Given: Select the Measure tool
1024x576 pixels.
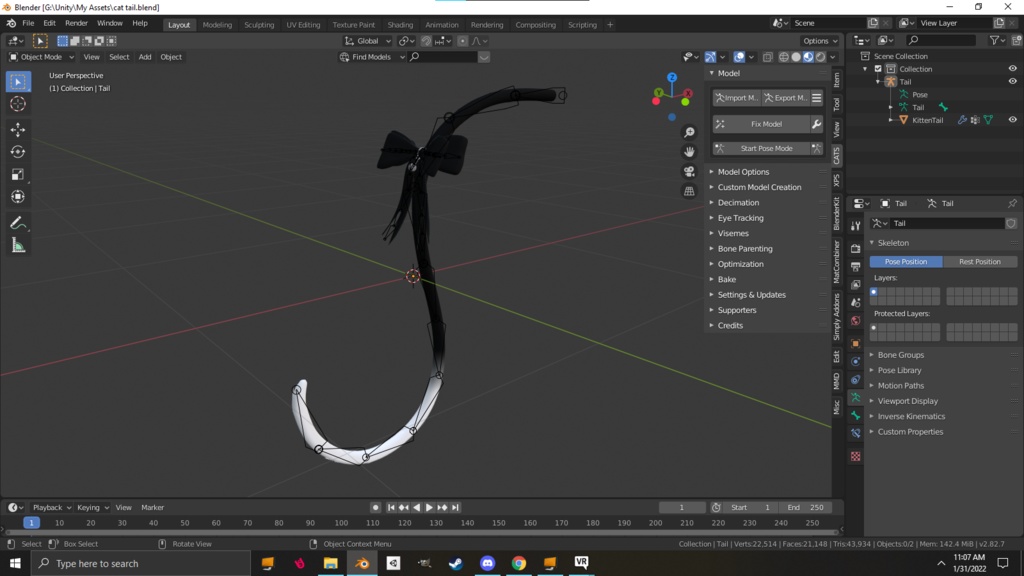Looking at the screenshot, I should pos(18,246).
